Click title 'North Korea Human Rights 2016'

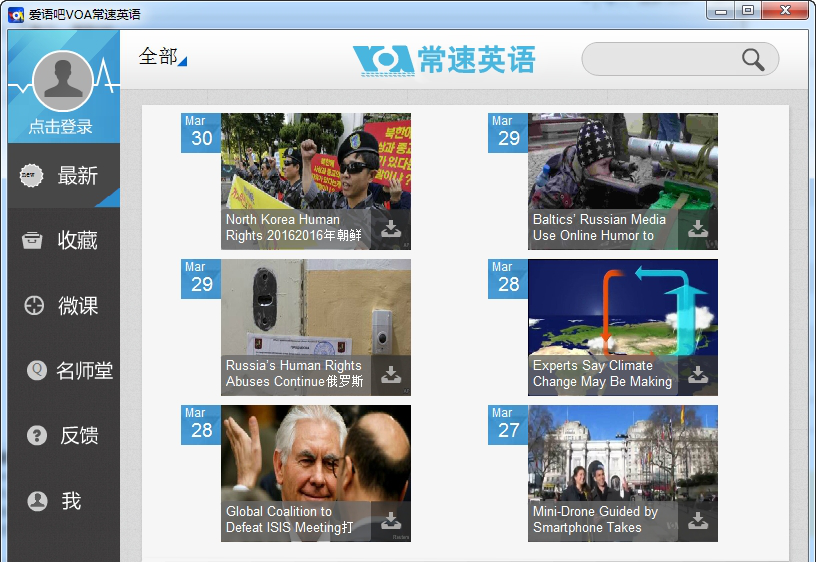(294, 227)
